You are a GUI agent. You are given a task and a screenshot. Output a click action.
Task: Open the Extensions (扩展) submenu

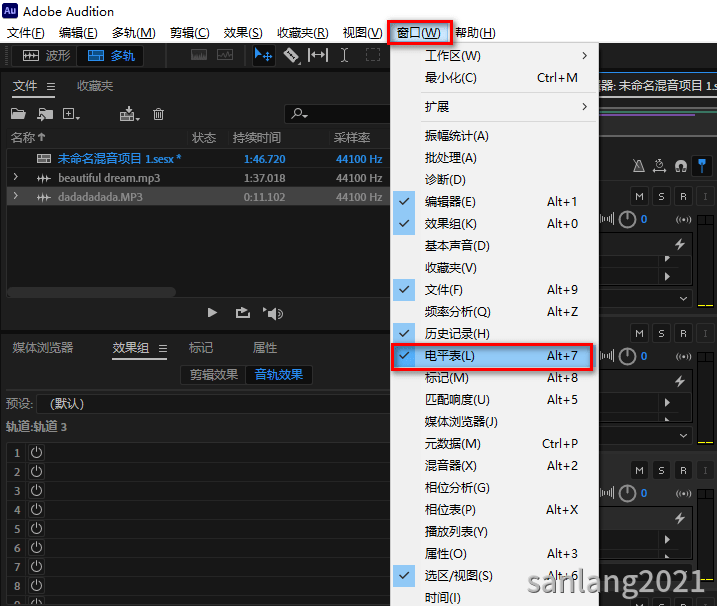click(x=495, y=107)
